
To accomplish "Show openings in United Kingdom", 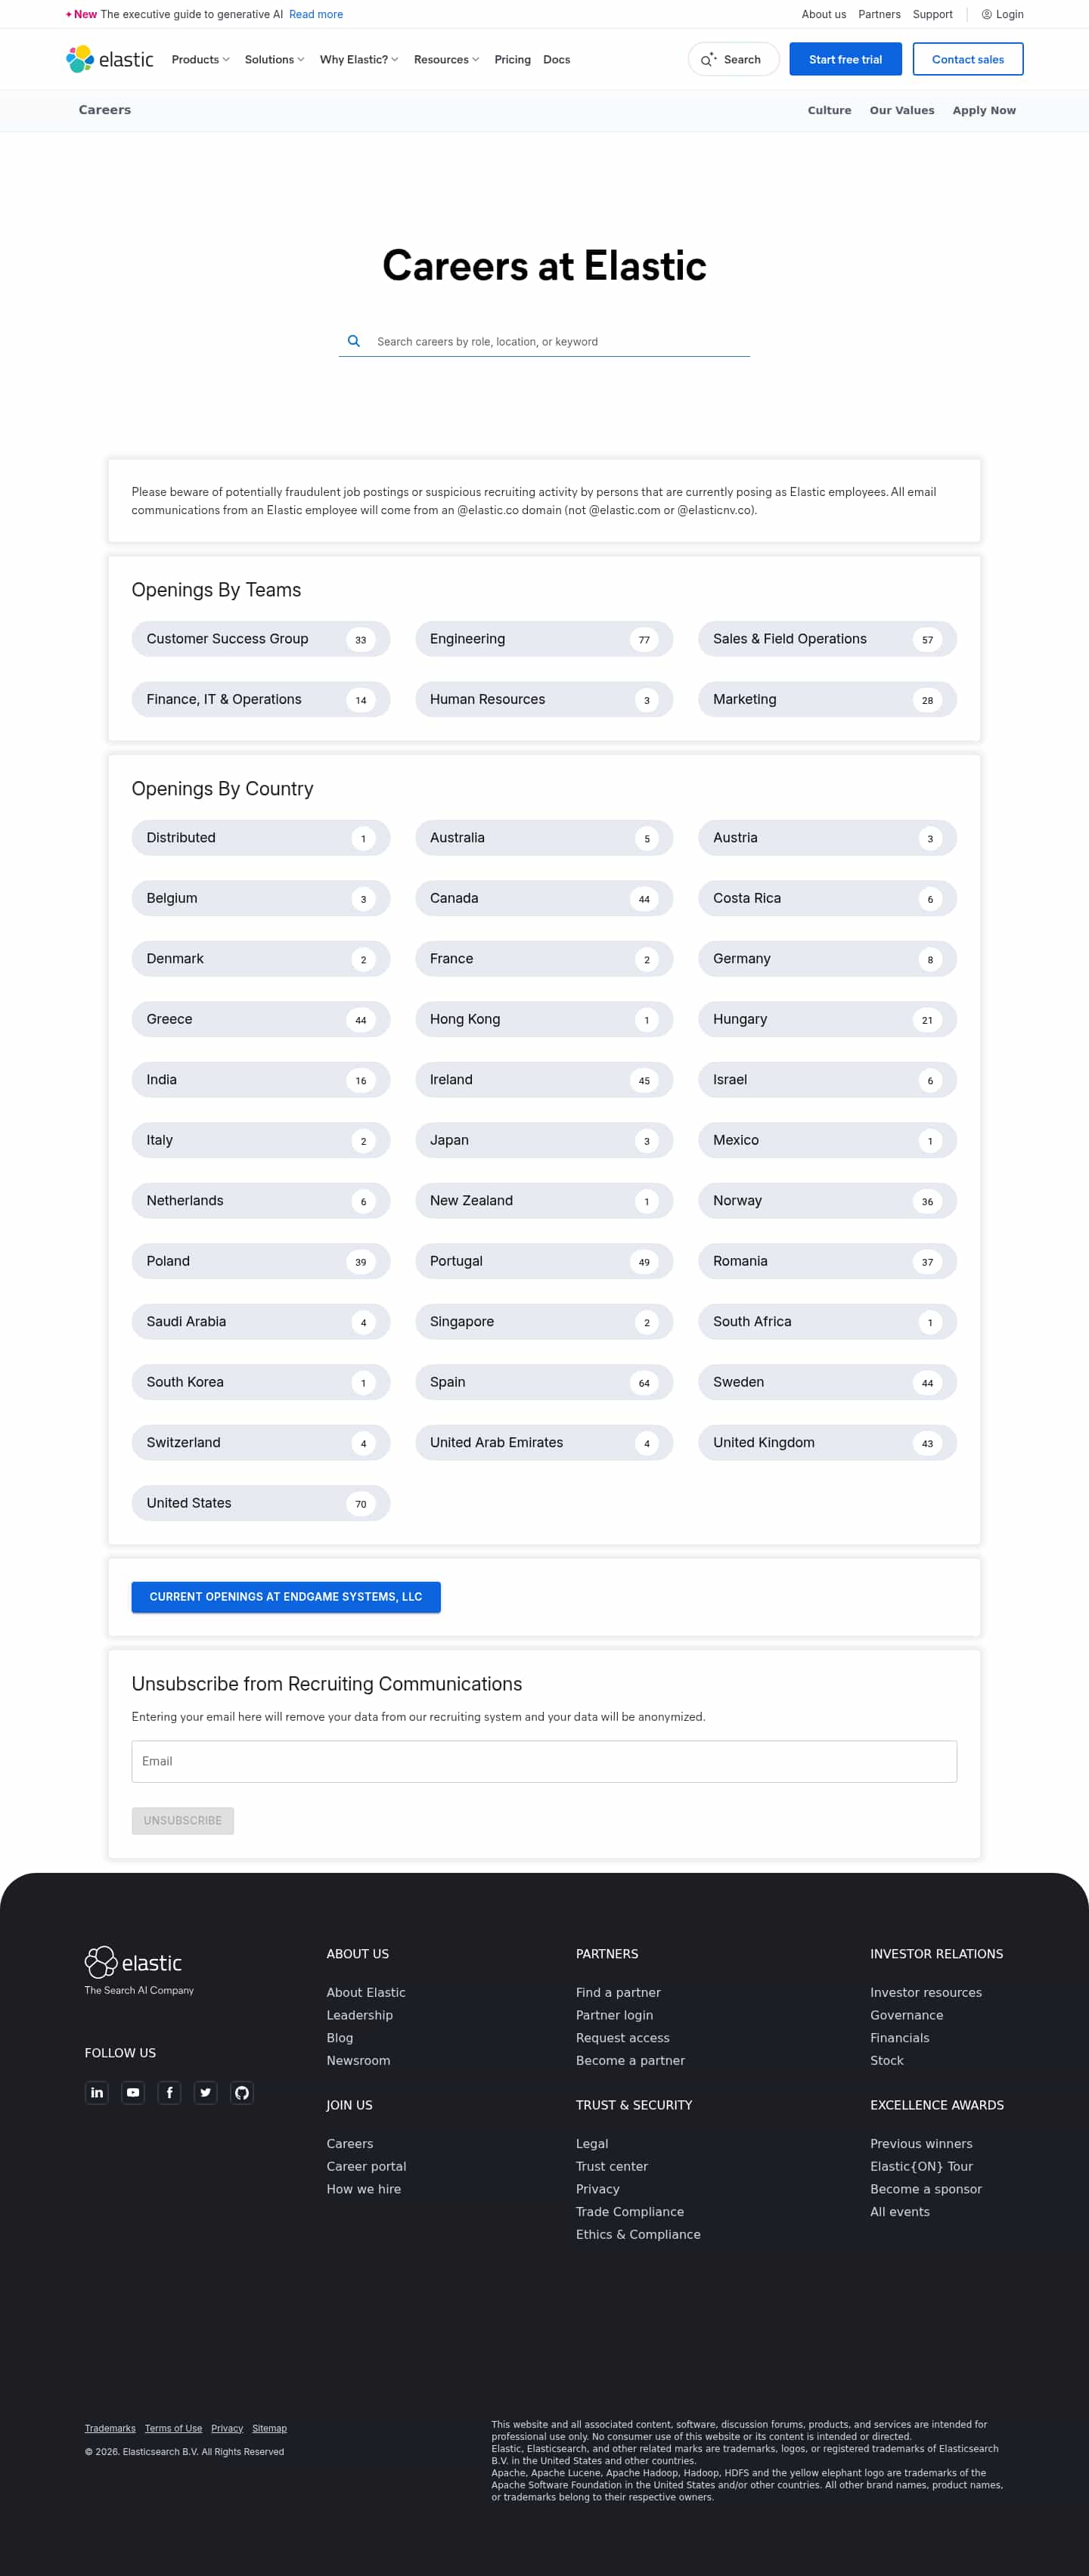I will click(826, 1442).
